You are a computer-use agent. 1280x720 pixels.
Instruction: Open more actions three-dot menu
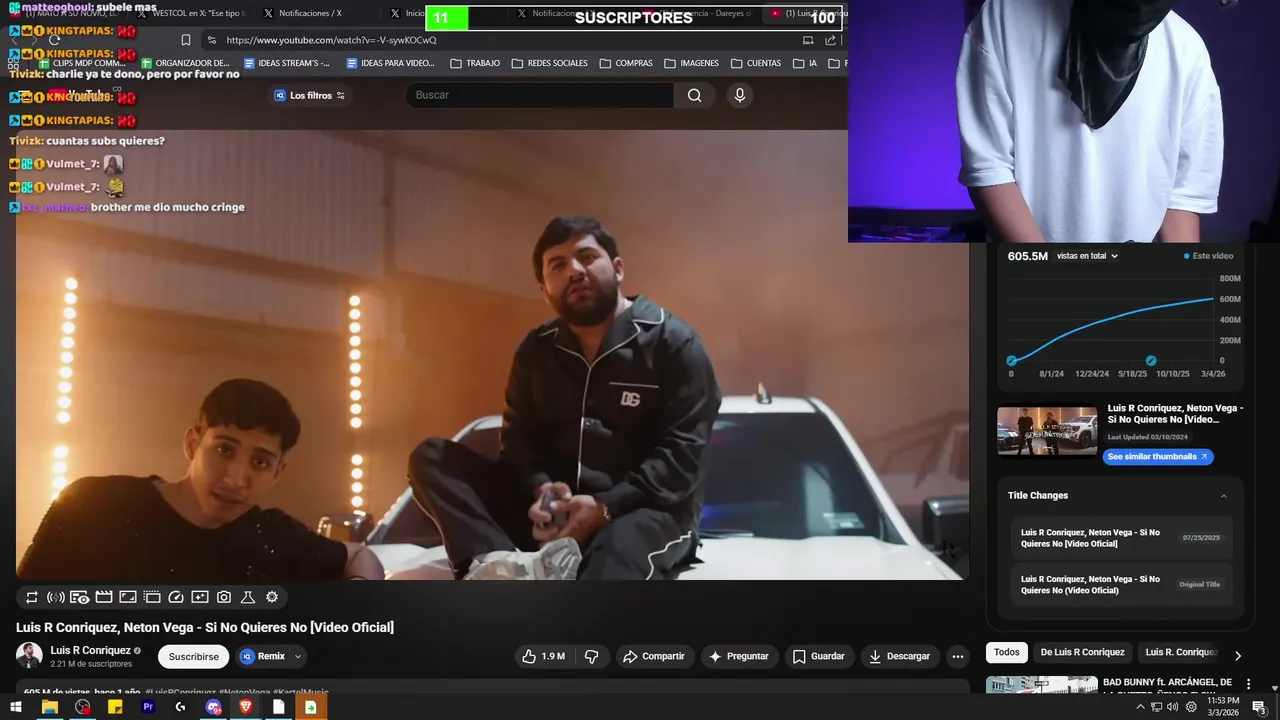click(958, 656)
